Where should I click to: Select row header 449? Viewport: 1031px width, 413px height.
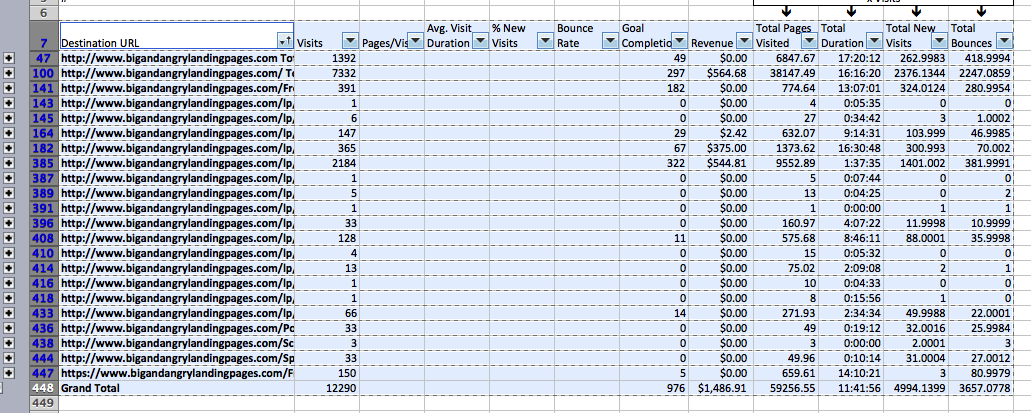point(44,402)
